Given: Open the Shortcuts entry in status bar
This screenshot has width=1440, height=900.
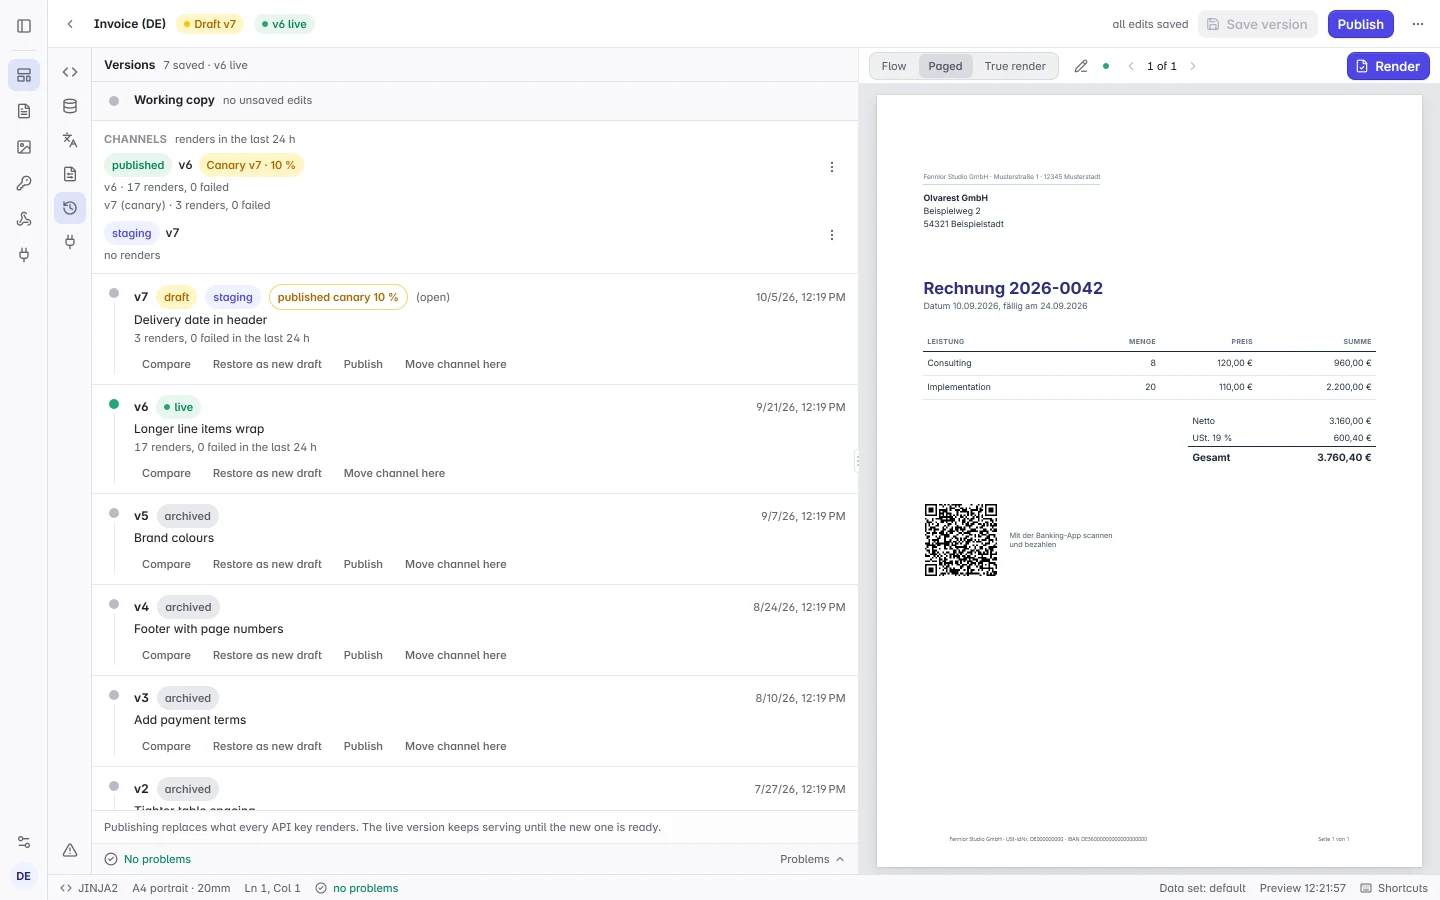Looking at the screenshot, I should (1394, 888).
